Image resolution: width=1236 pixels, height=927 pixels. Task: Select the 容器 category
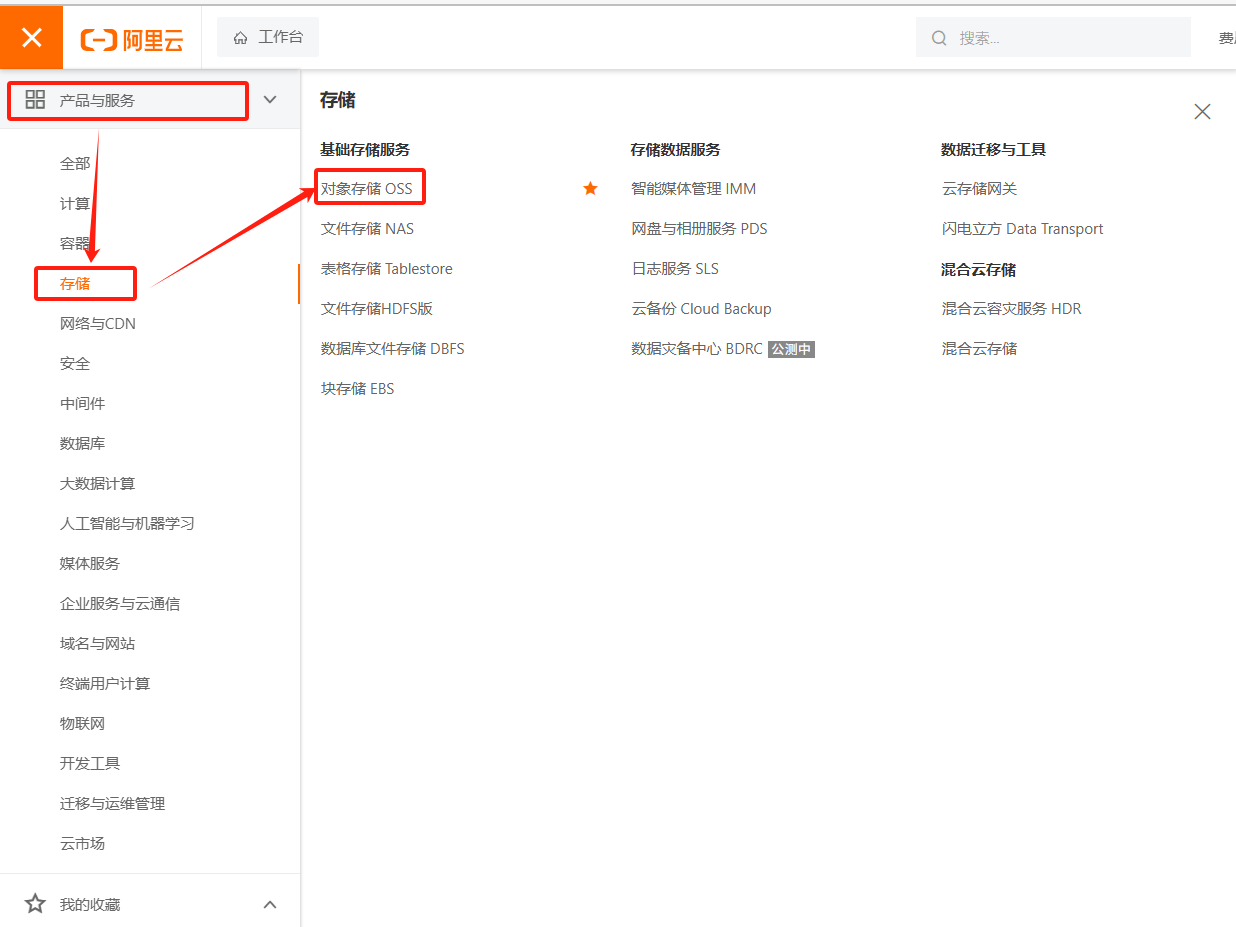coord(75,244)
